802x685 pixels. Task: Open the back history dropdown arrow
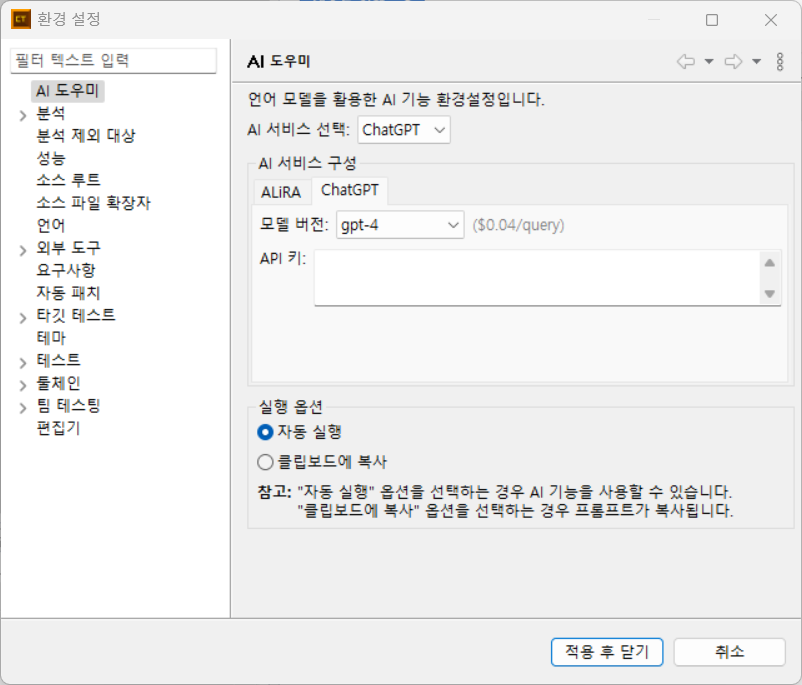709,61
